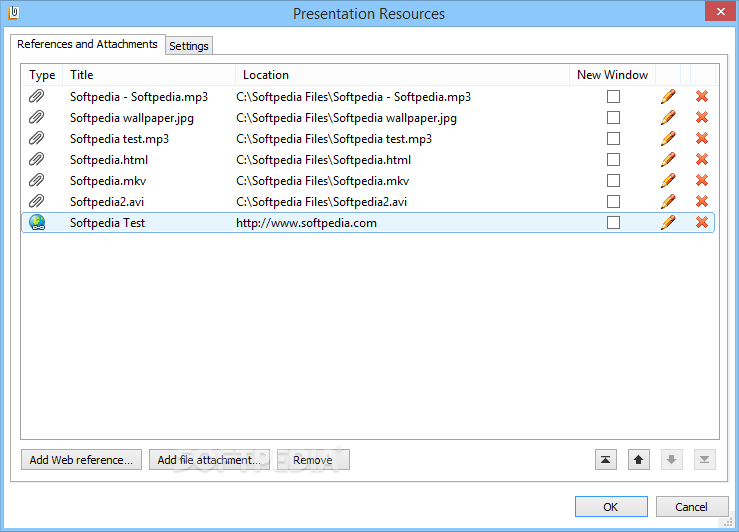Click the Remove button
This screenshot has height=532, width=739.
click(313, 459)
